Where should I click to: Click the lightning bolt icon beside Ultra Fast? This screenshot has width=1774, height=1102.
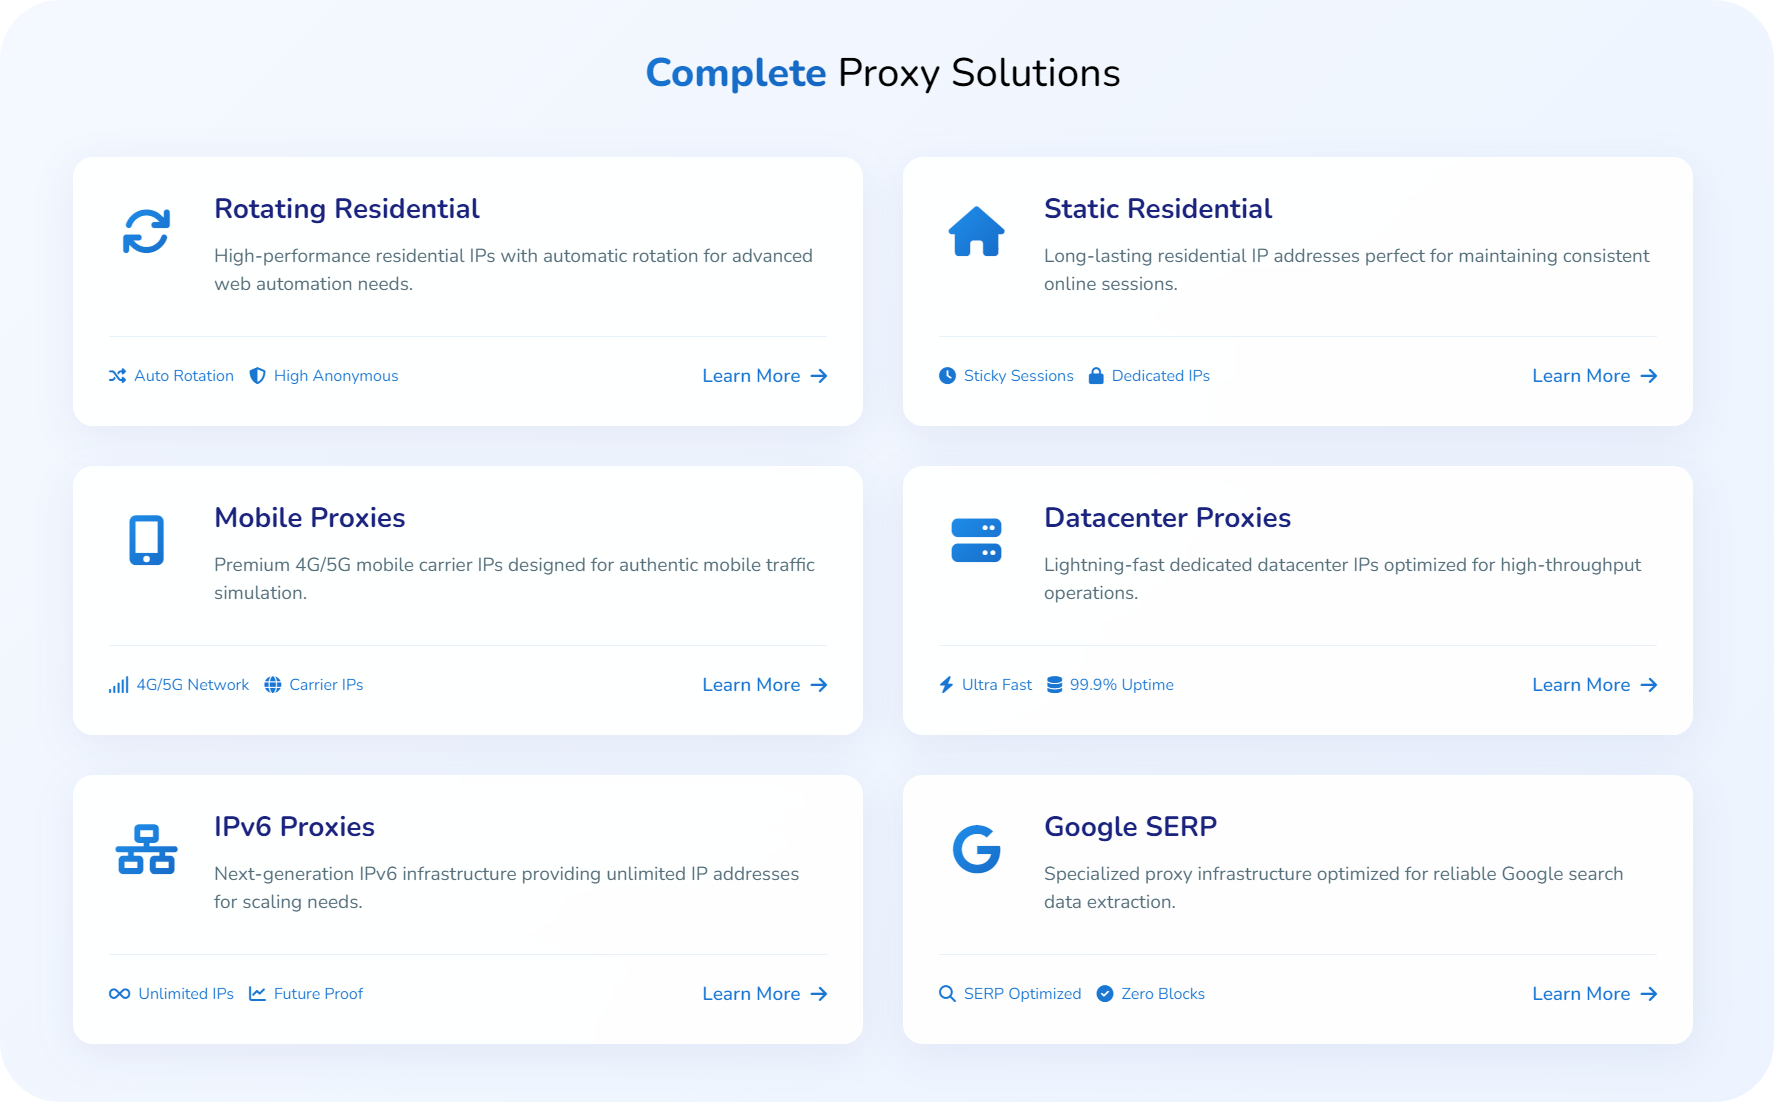click(x=946, y=685)
